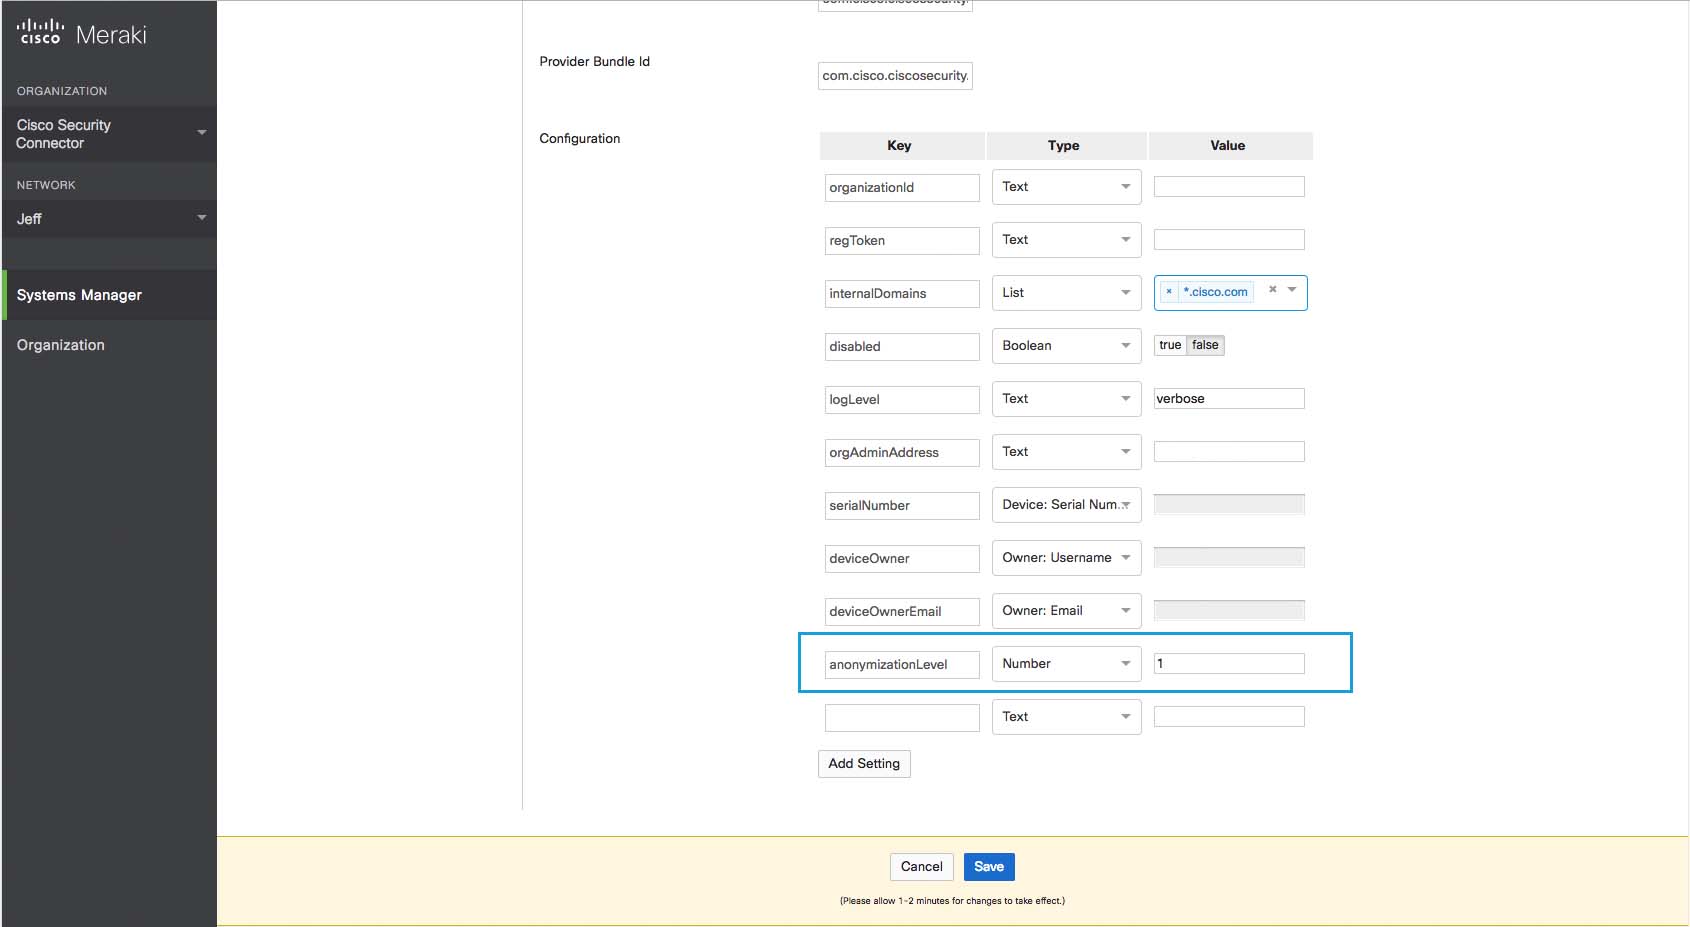Click the blank key field above Add Setting

[902, 718]
